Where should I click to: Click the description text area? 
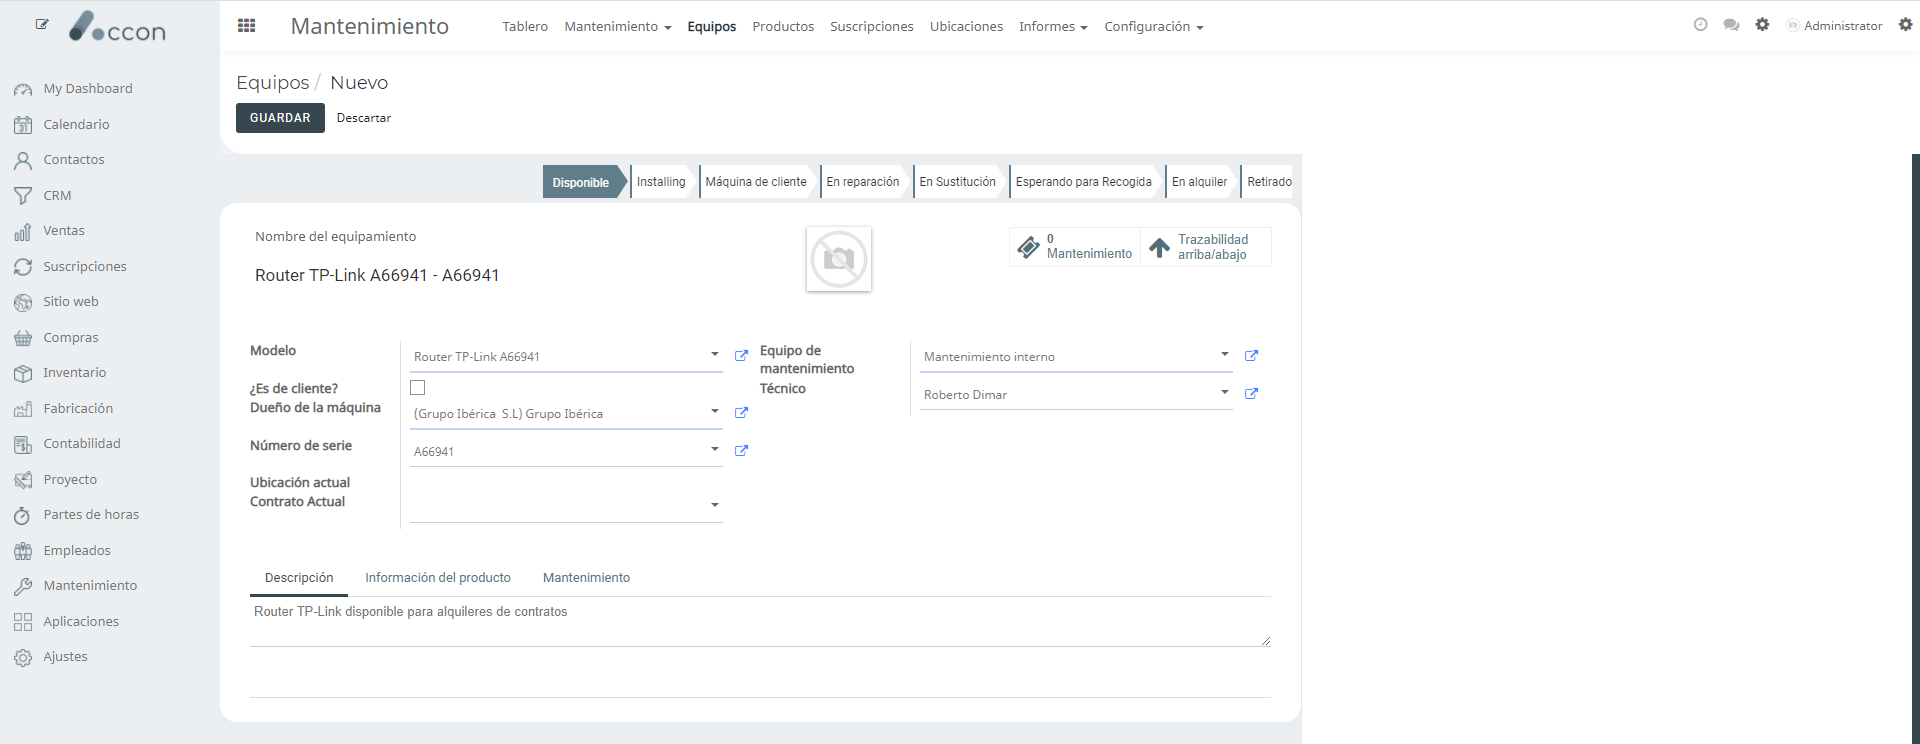760,622
